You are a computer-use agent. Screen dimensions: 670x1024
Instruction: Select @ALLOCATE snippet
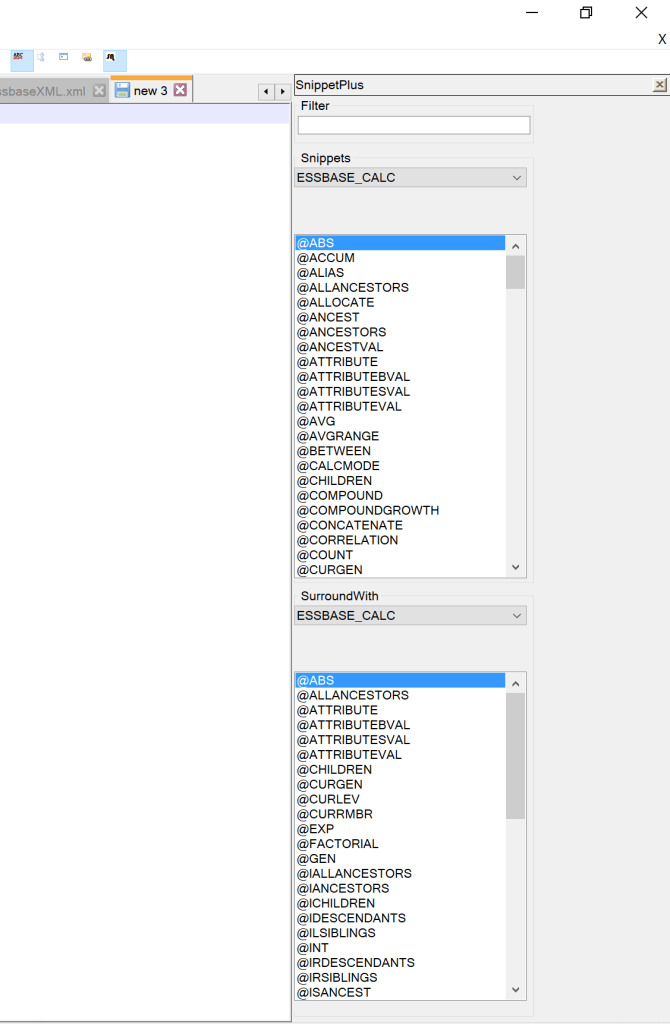pyautogui.click(x=400, y=303)
